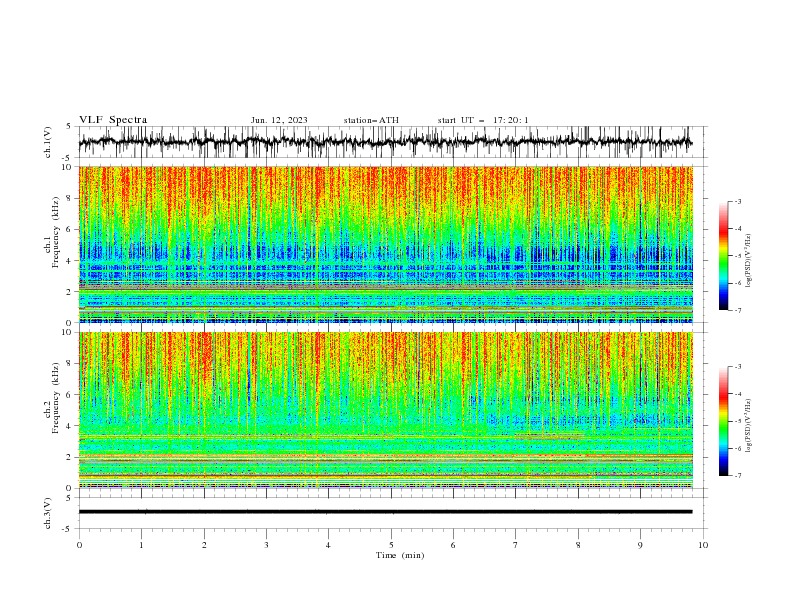Click the time axis tick label '10'
Image resolution: width=792 pixels, height=612 pixels.
[x=703, y=545]
